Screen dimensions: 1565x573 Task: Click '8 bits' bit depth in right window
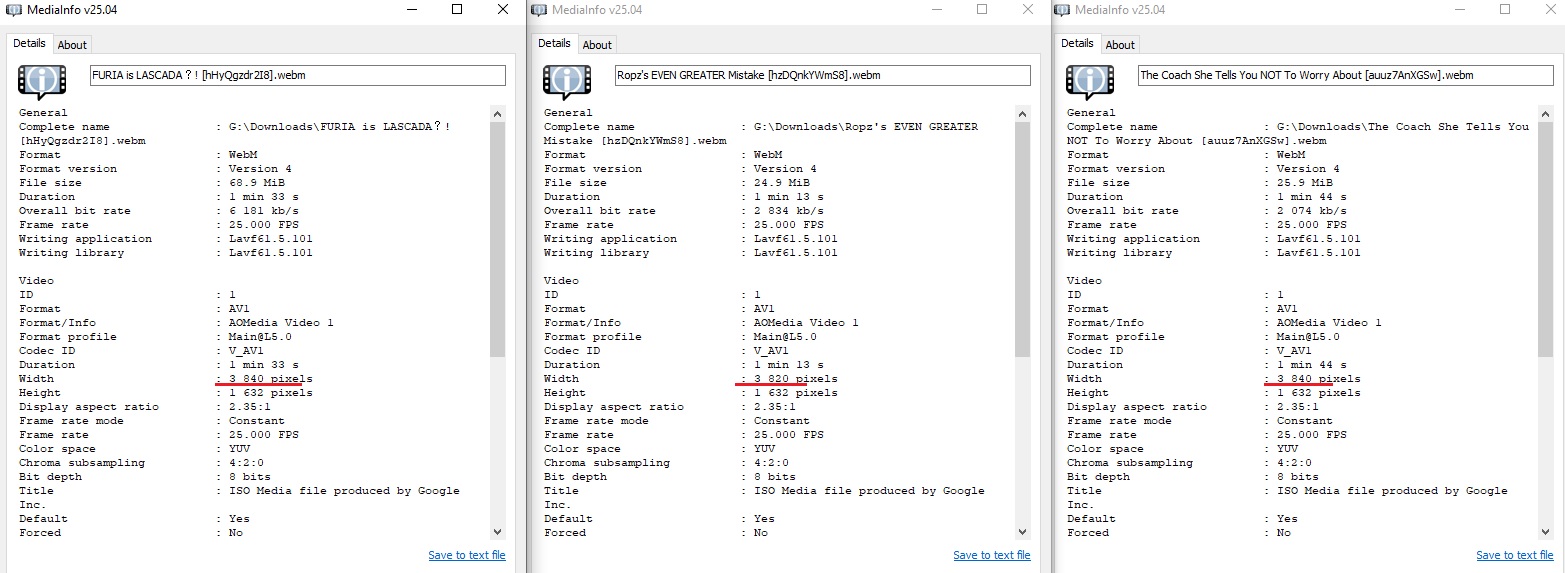pos(1298,477)
